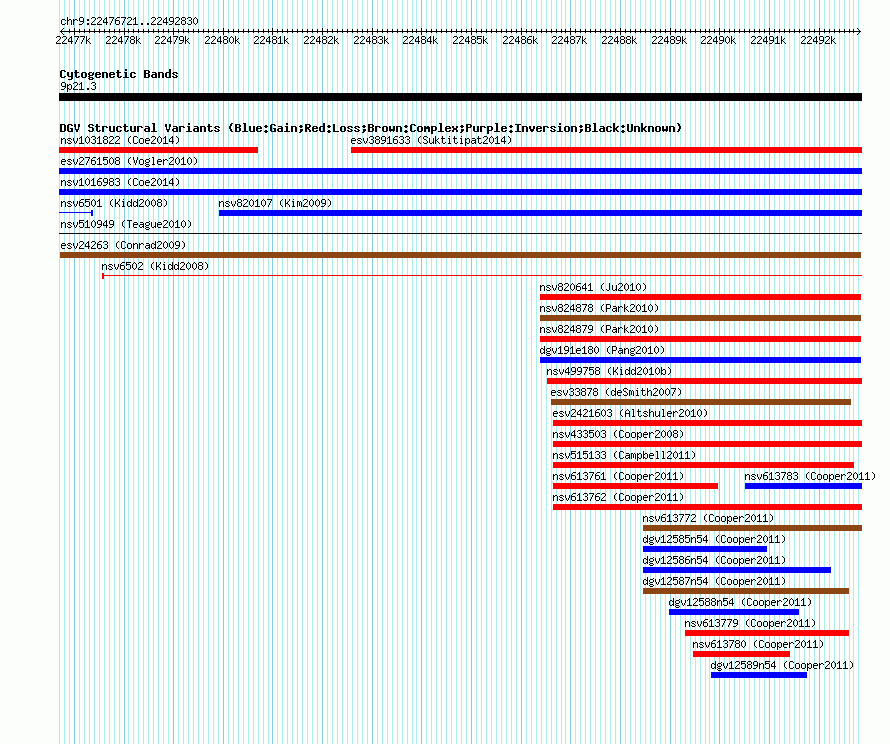This screenshot has height=744, width=890.
Task: Click the thin black nsv510949 line
Action: [460, 233]
